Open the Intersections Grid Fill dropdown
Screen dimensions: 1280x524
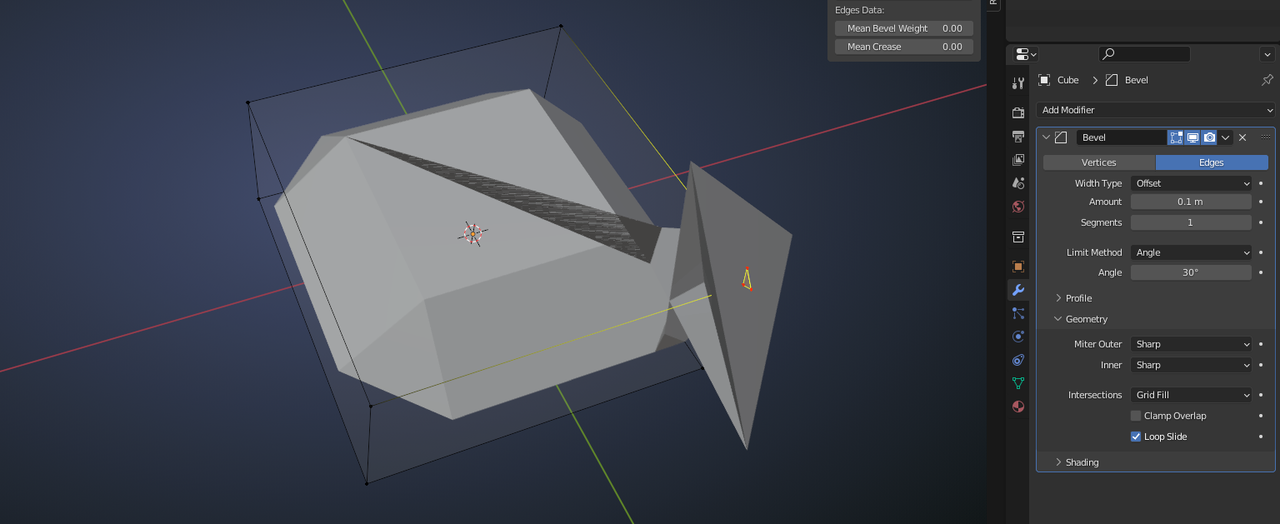coord(1191,395)
